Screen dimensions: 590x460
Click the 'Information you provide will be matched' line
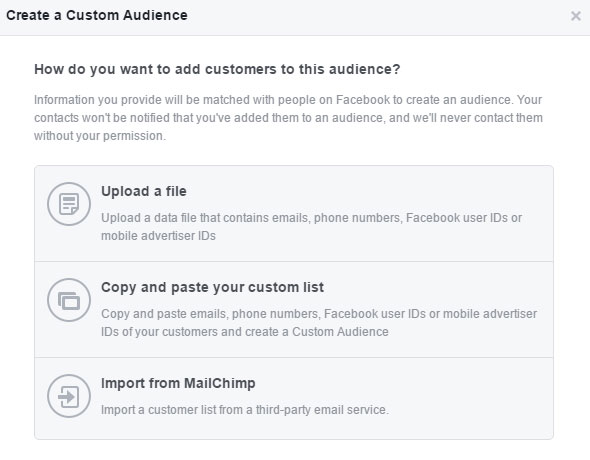coord(288,100)
